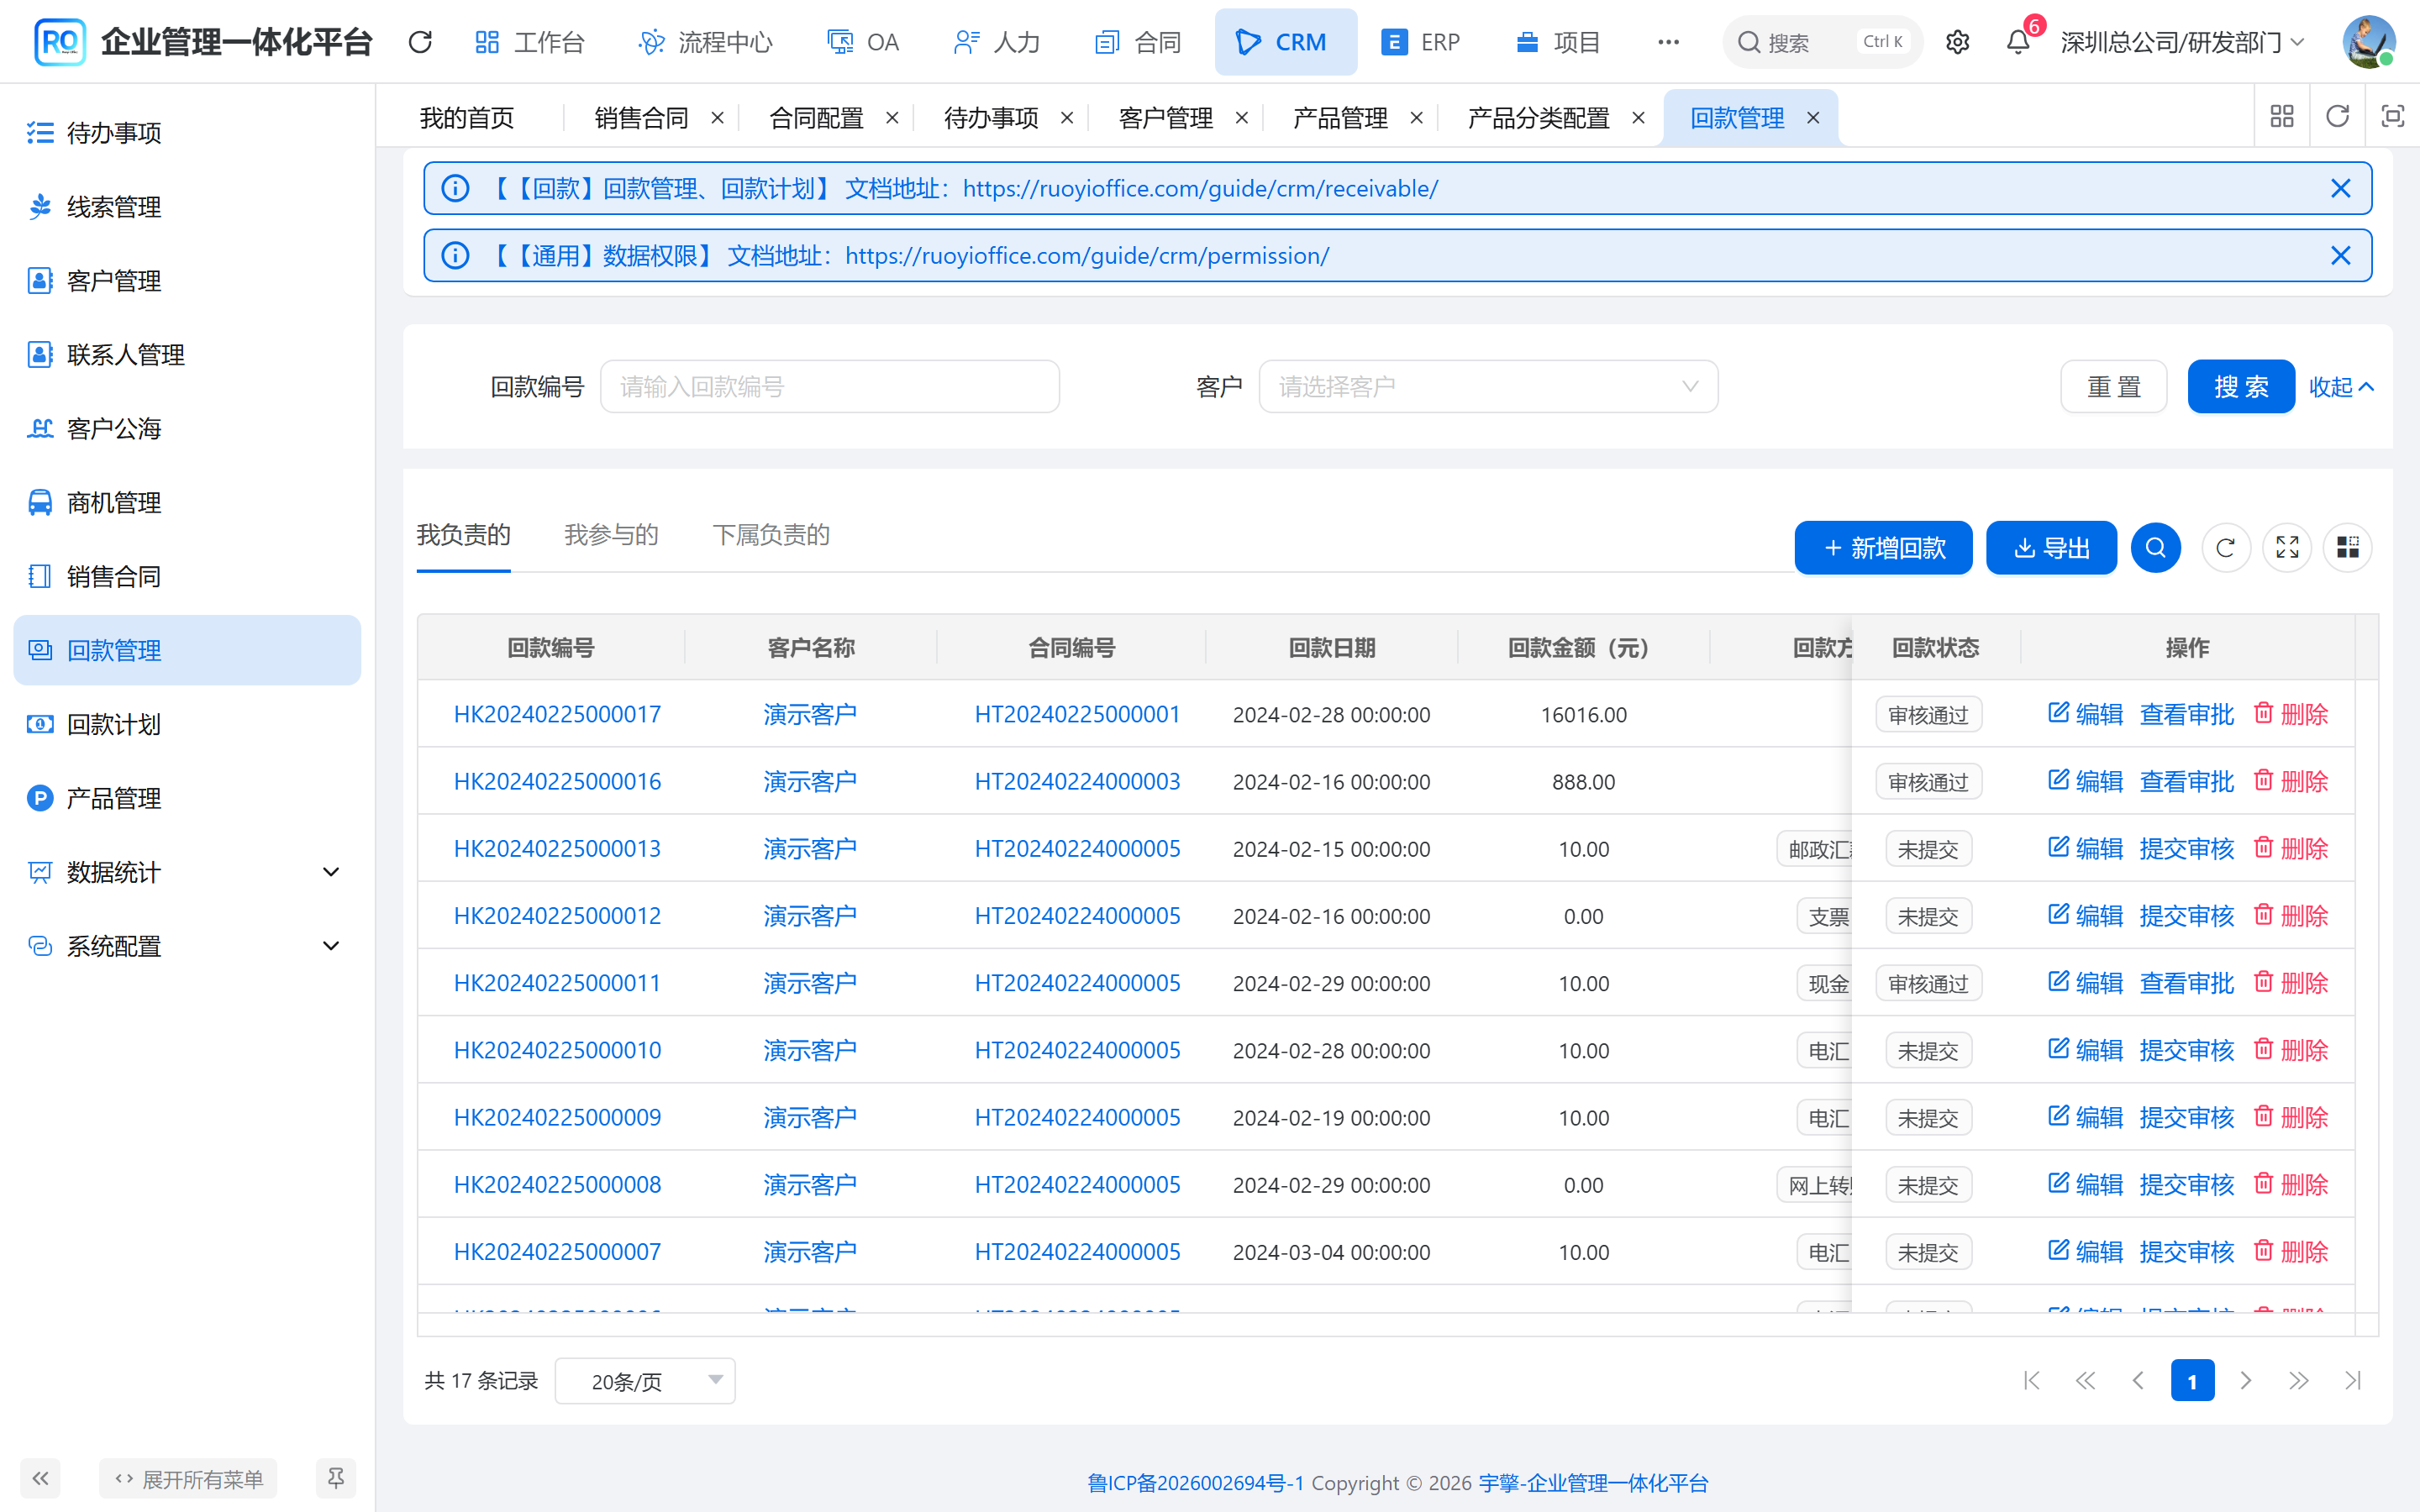The width and height of the screenshot is (2420, 1512).
Task: Open the tab grid layout icon
Action: [2282, 117]
